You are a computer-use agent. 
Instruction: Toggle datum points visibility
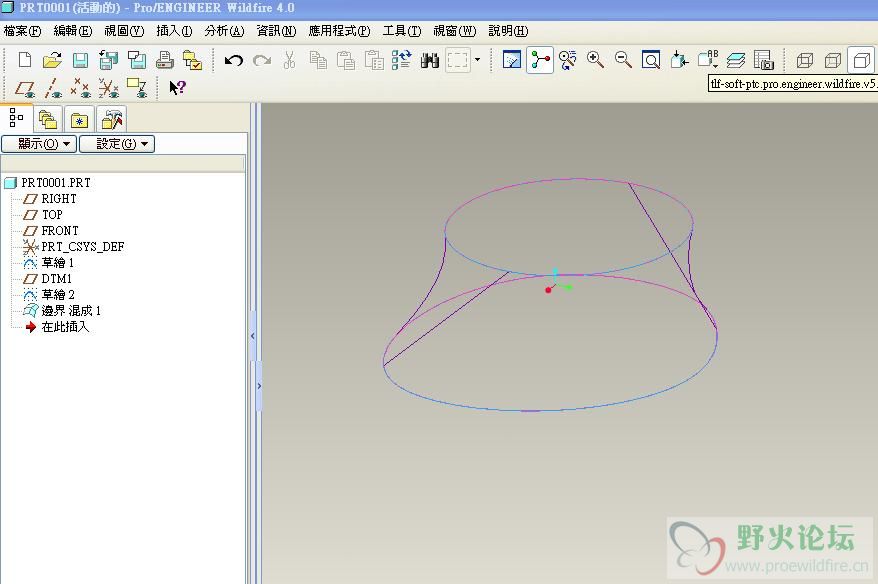pos(81,88)
